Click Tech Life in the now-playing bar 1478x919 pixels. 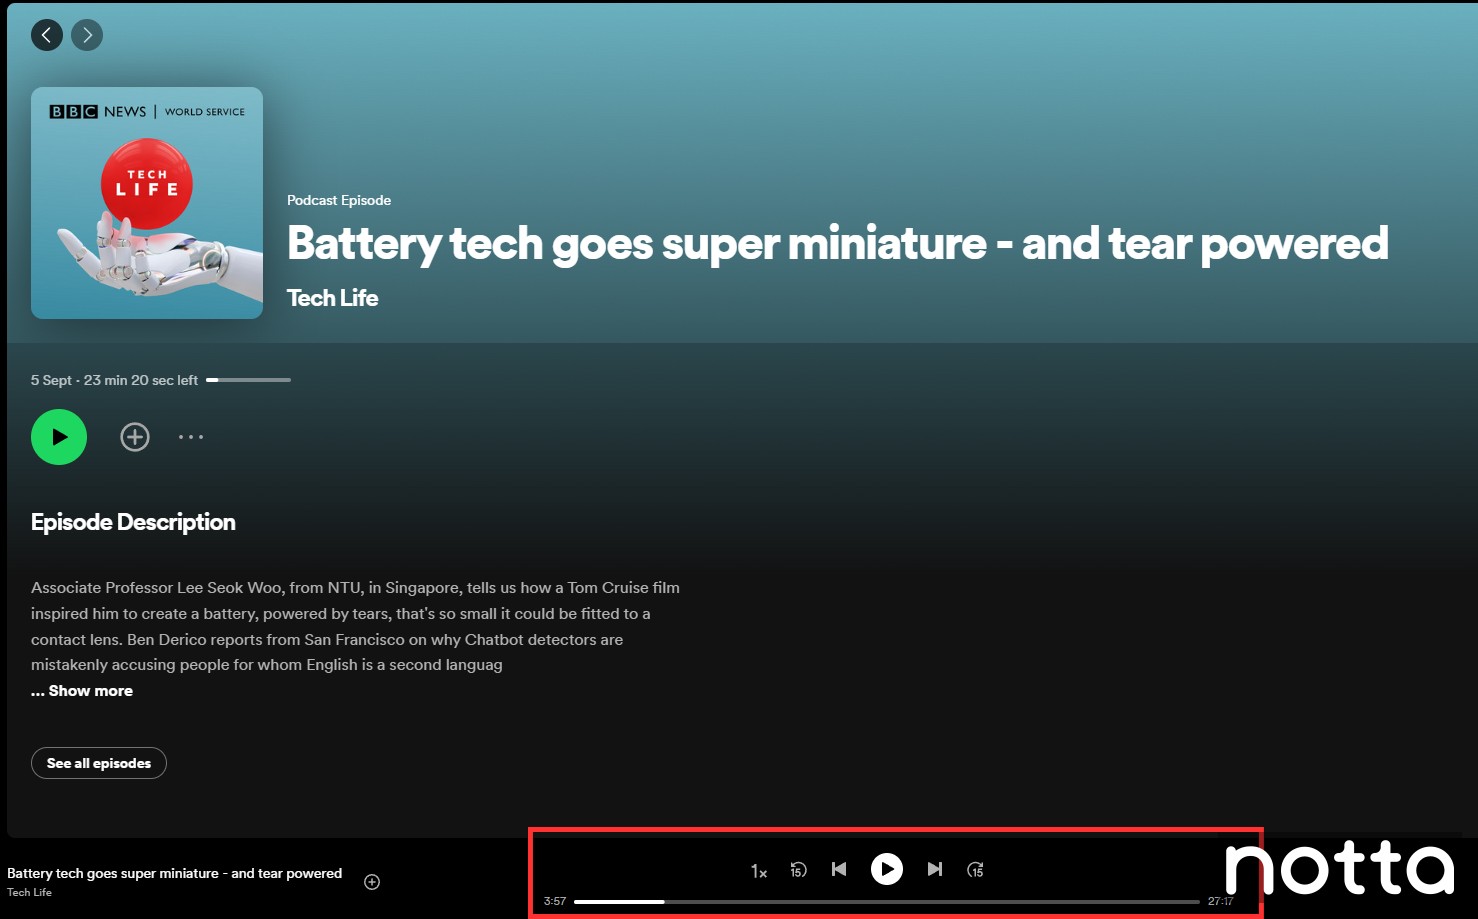[29, 892]
